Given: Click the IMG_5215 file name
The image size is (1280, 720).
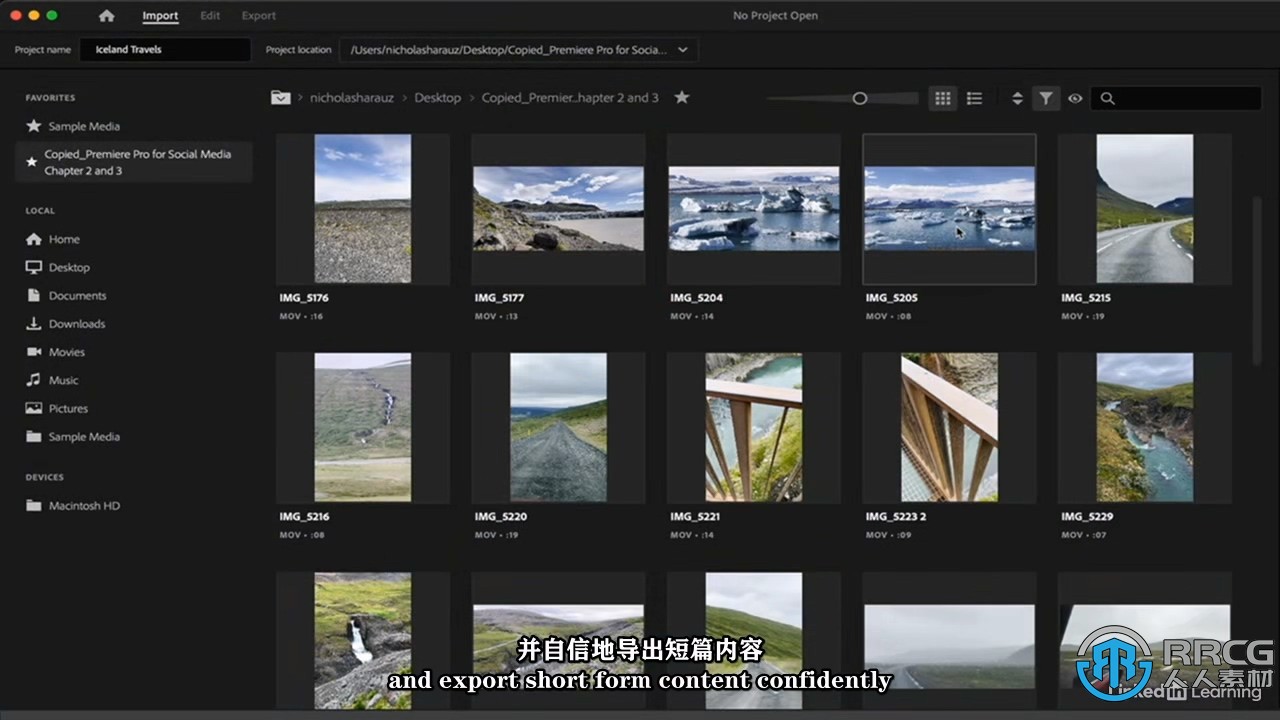Looking at the screenshot, I should pos(1086,298).
